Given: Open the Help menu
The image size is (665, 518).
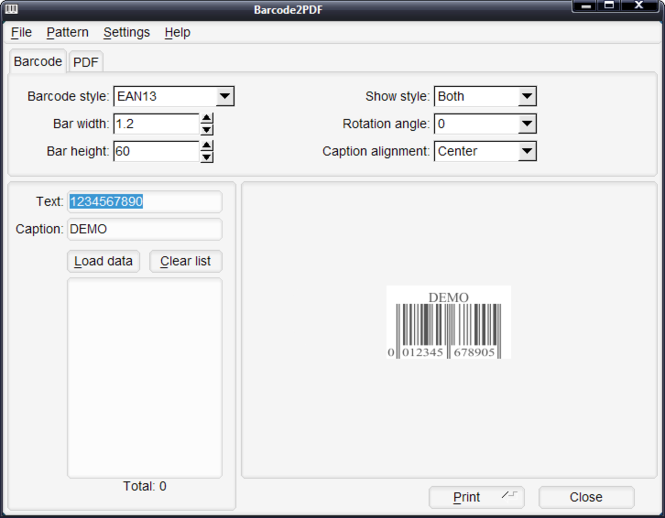Looking at the screenshot, I should (x=177, y=32).
